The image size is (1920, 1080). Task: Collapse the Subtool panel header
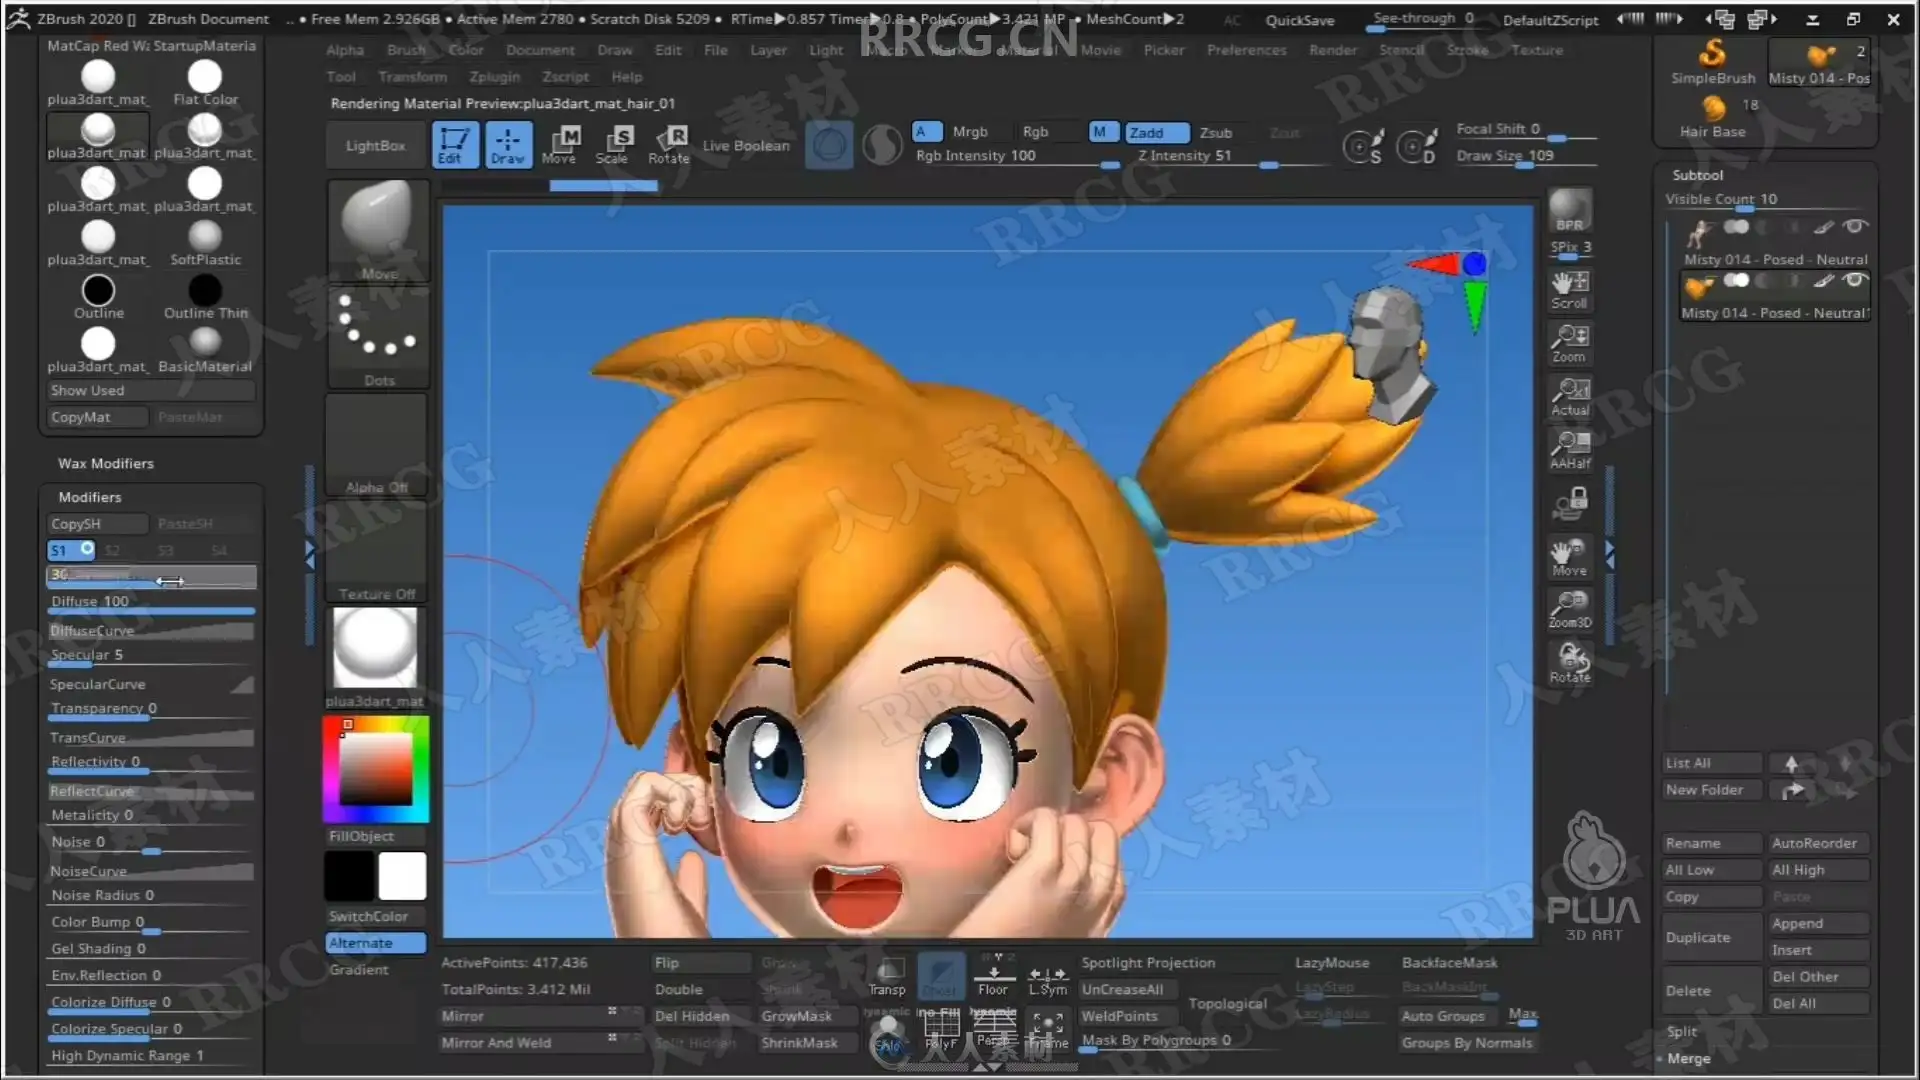(1697, 175)
